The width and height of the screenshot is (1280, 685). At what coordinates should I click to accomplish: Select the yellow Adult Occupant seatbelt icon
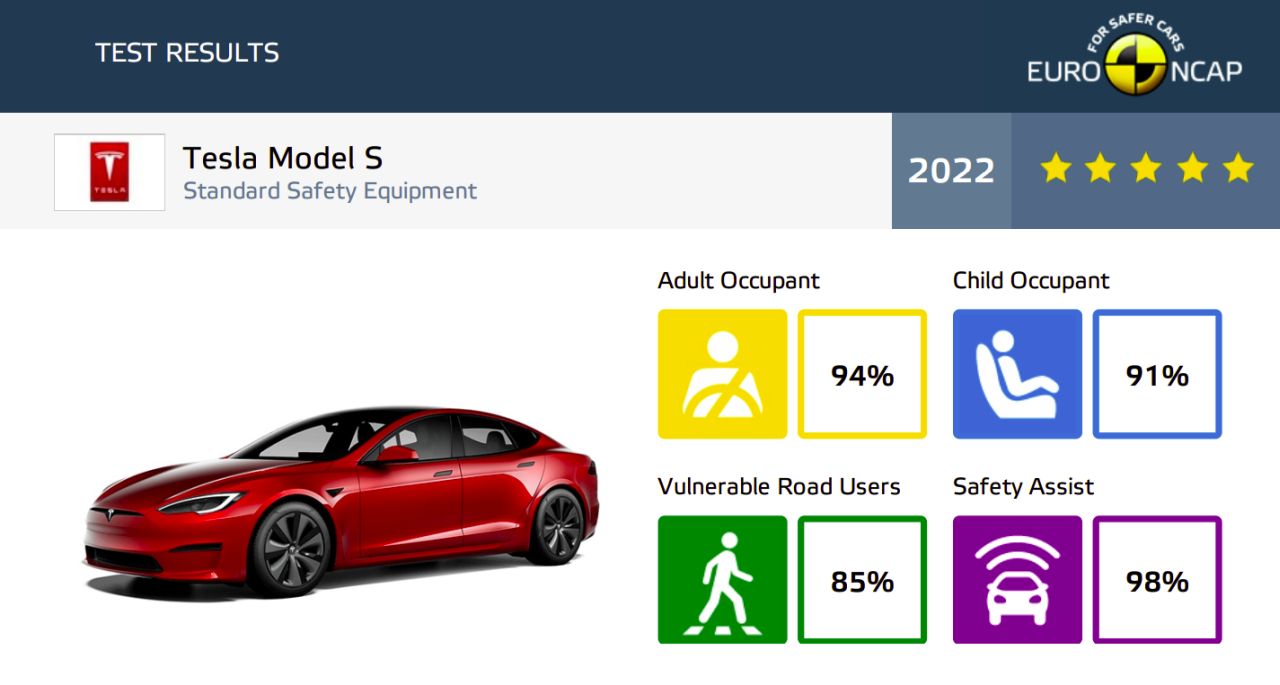[722, 374]
